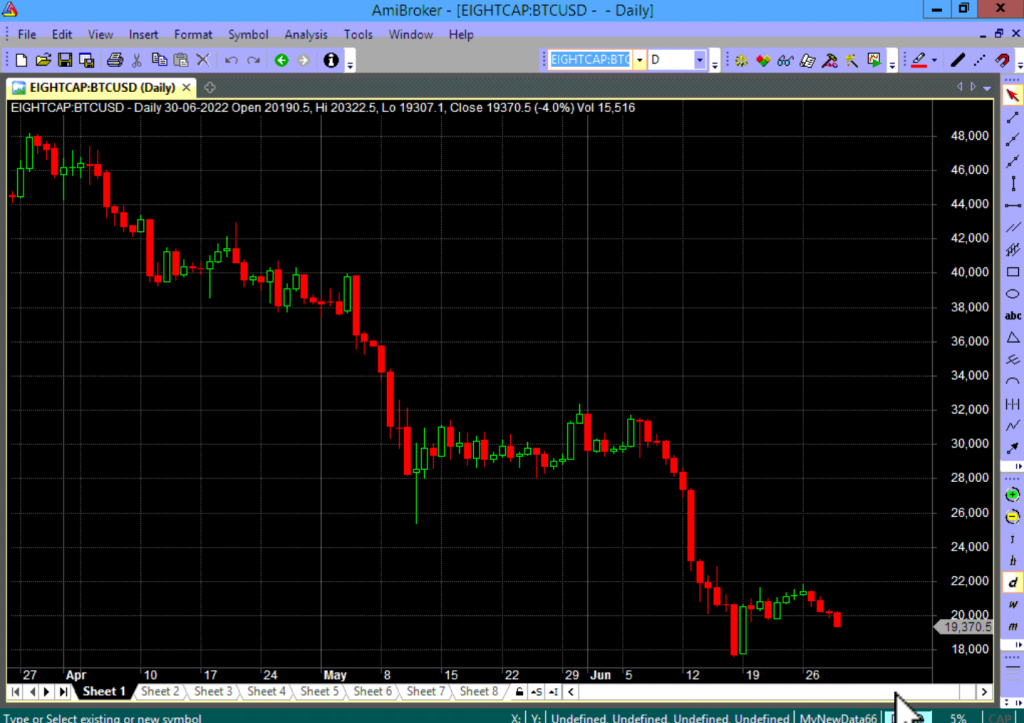Click the dotted line style icon
The image size is (1024, 723).
click(x=980, y=60)
